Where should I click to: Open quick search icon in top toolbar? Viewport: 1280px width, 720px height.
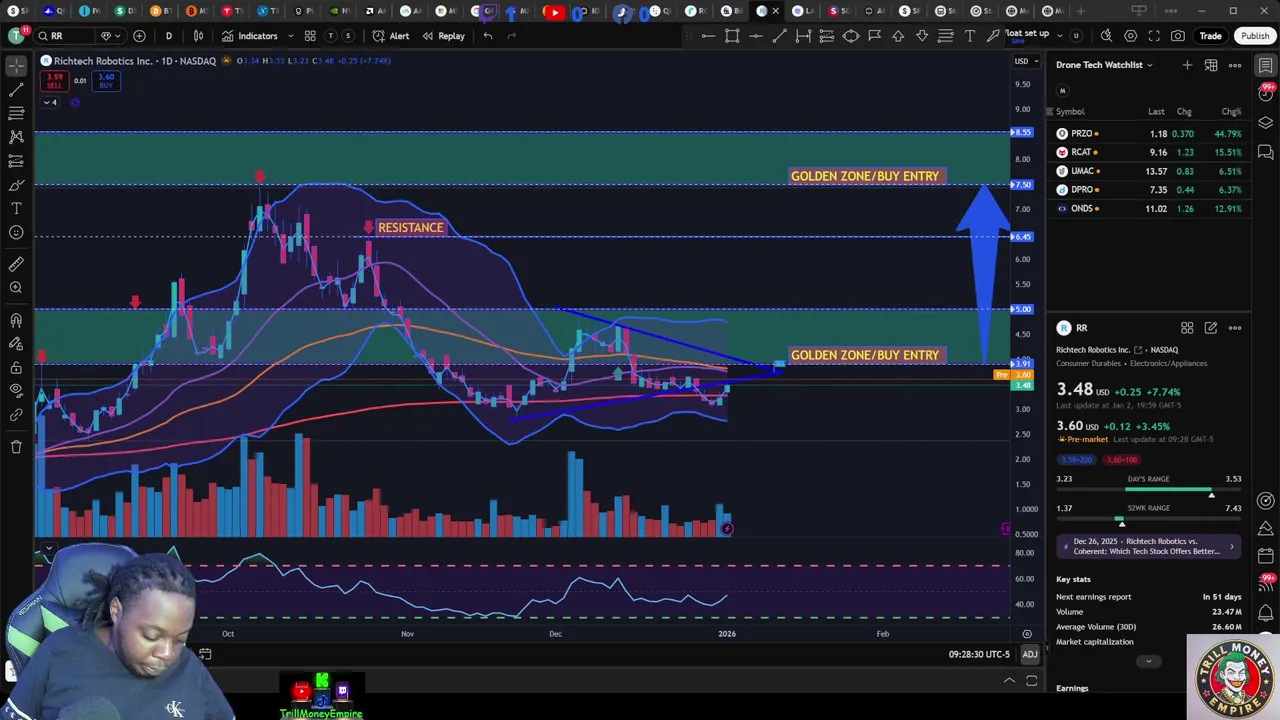pyautogui.click(x=1106, y=36)
